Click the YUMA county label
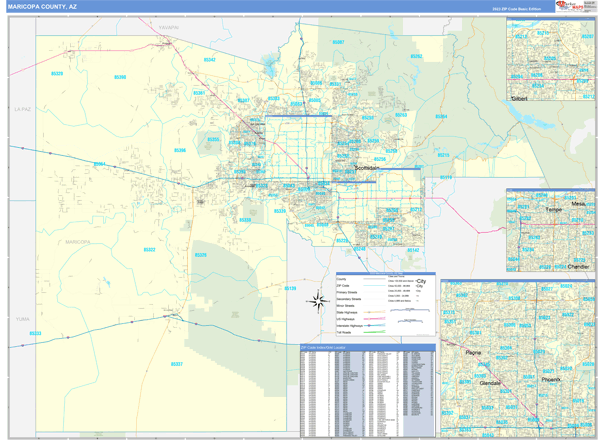 pyautogui.click(x=22, y=318)
